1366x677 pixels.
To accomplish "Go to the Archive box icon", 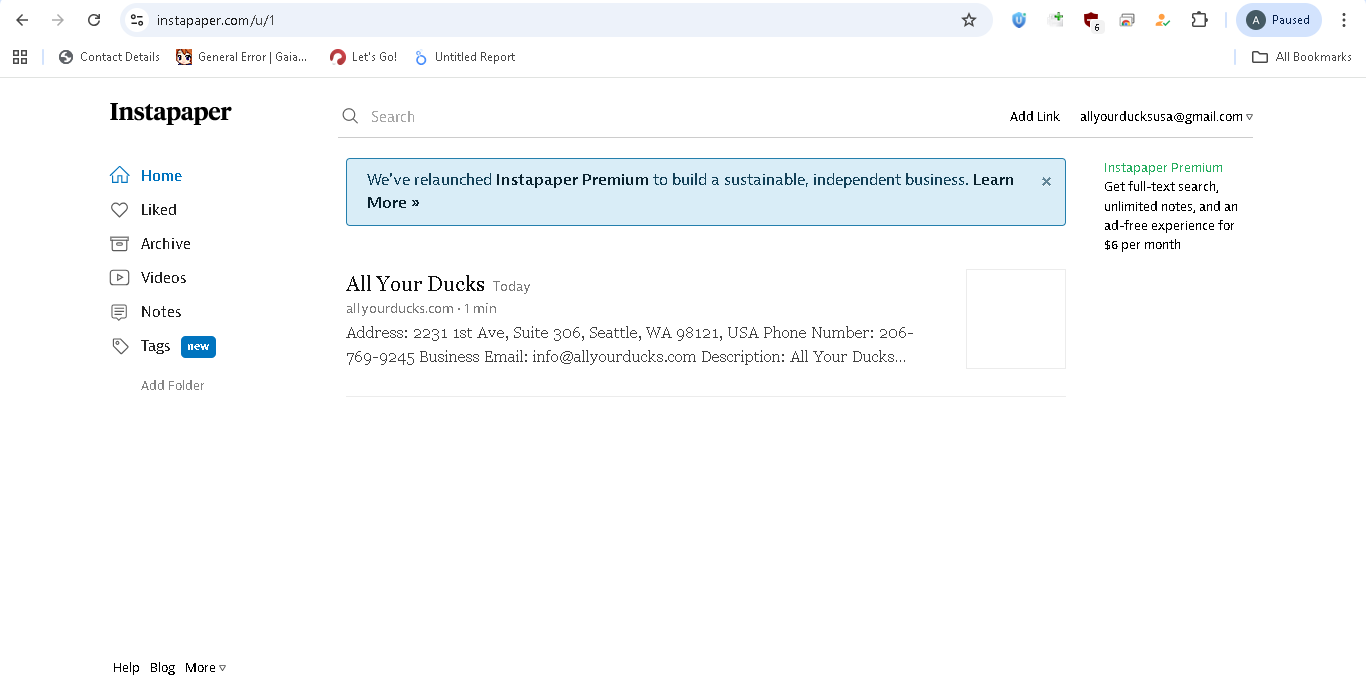I will click(119, 244).
